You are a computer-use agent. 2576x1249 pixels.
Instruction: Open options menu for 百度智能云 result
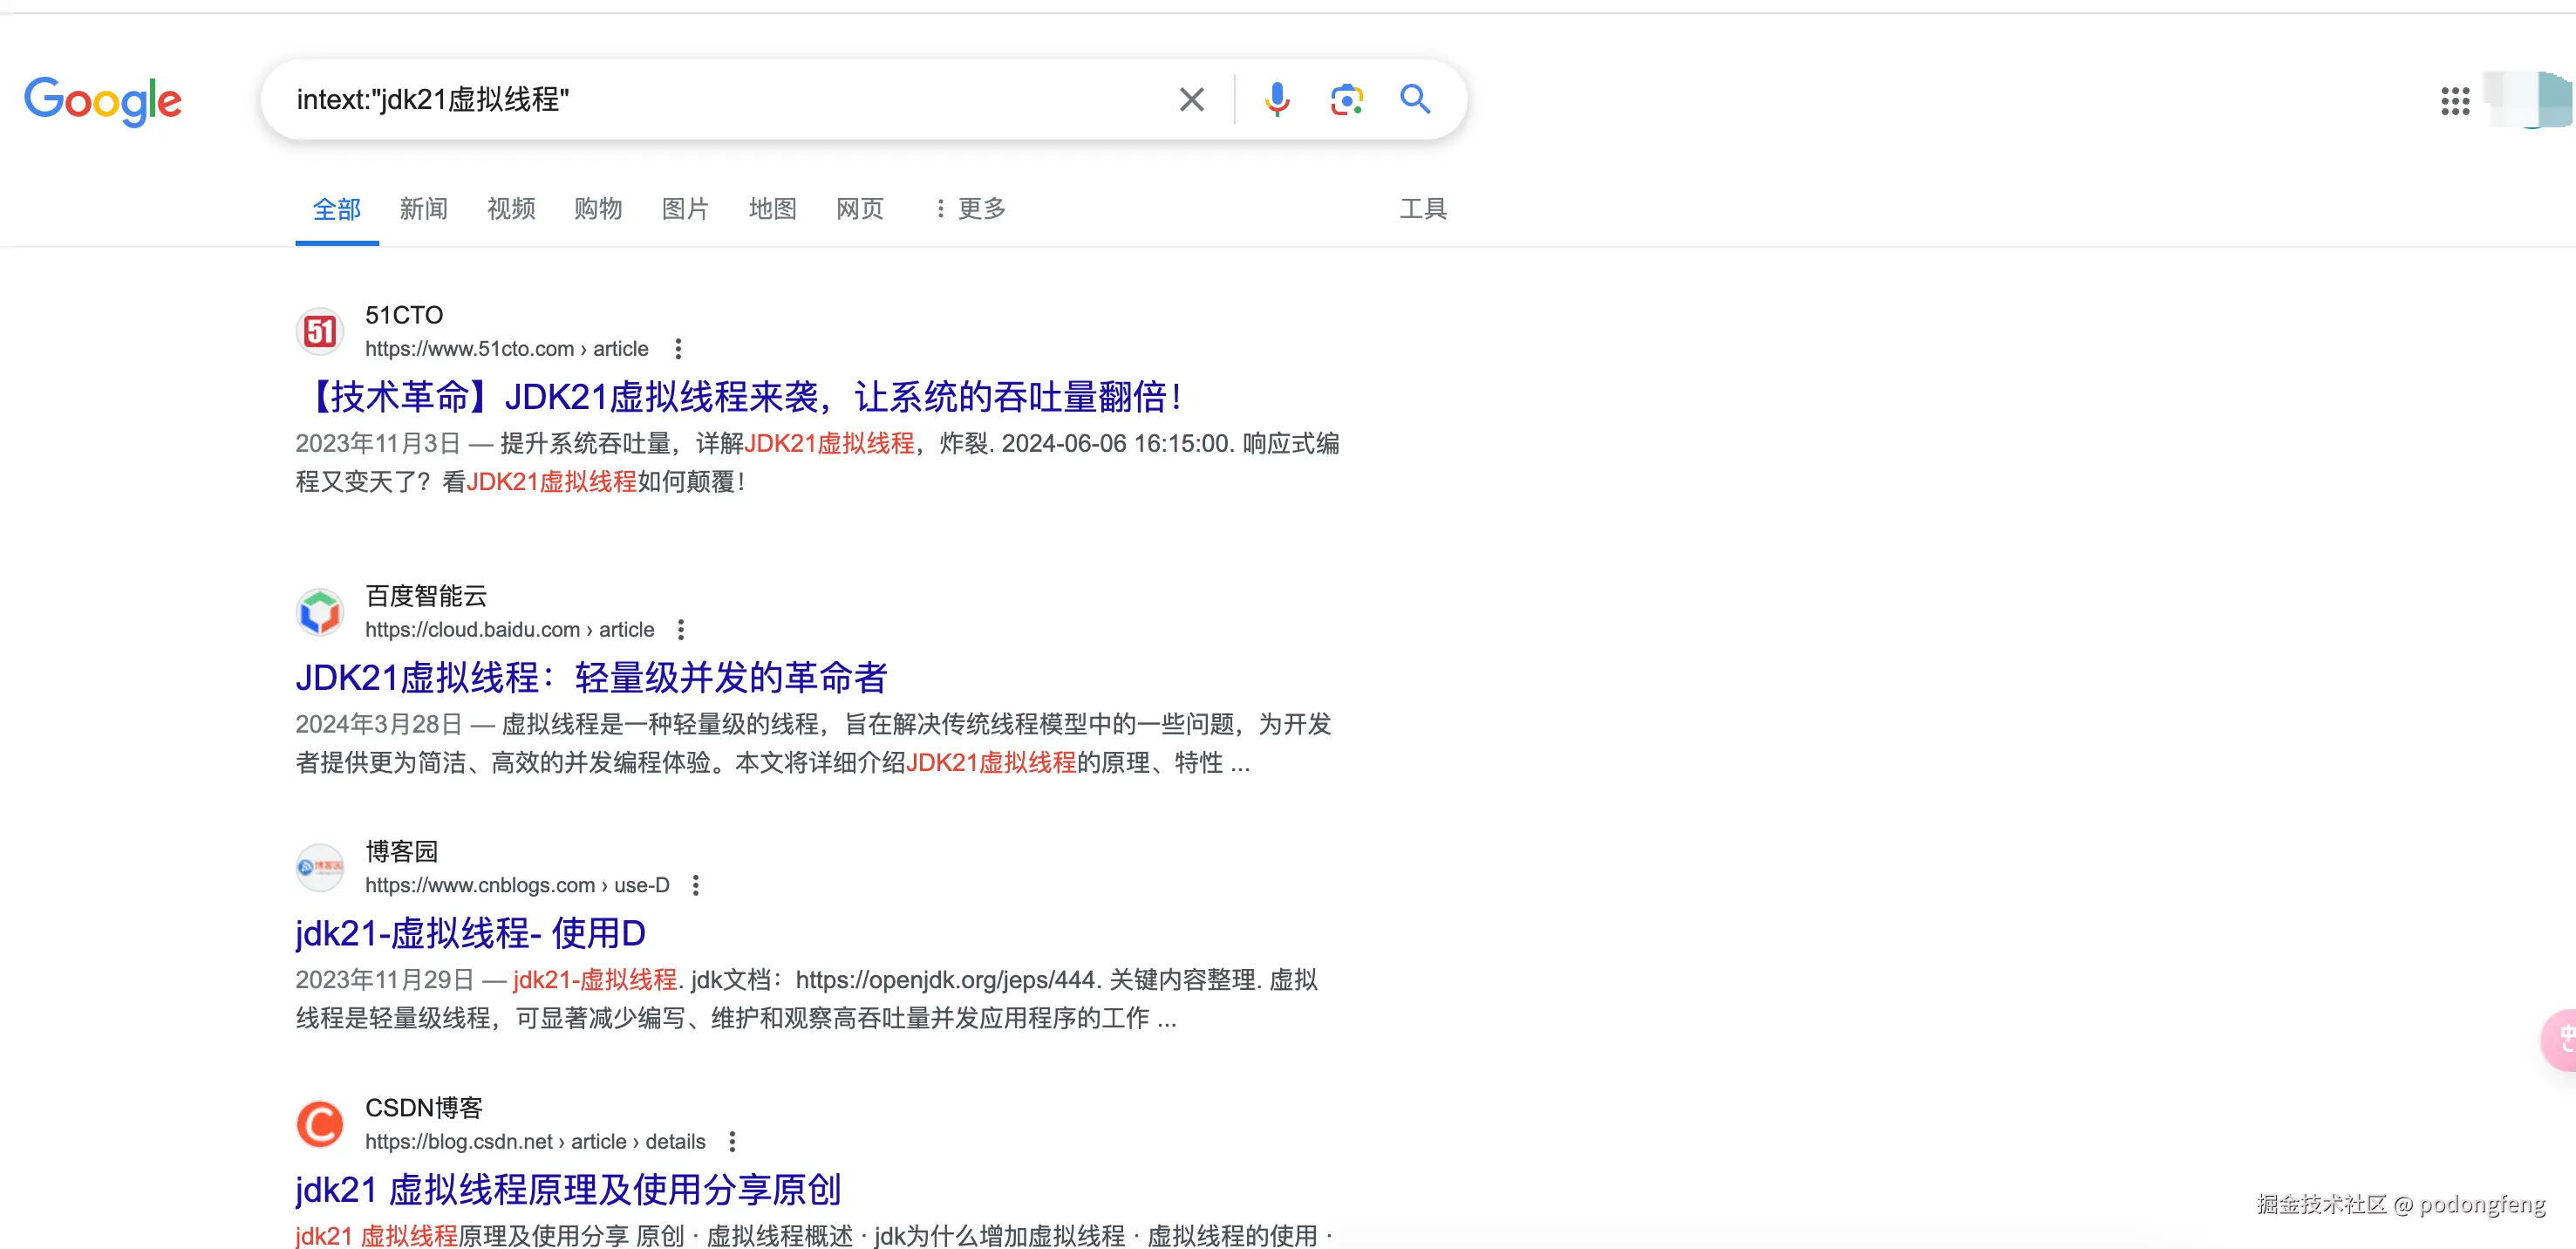click(x=681, y=630)
